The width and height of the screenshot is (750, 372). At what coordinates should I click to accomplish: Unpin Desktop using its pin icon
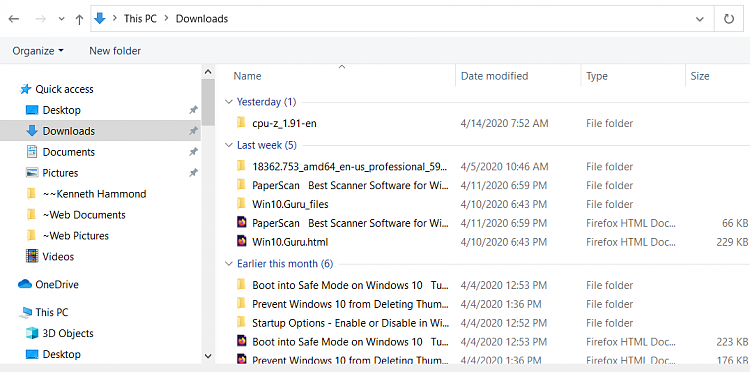[193, 110]
